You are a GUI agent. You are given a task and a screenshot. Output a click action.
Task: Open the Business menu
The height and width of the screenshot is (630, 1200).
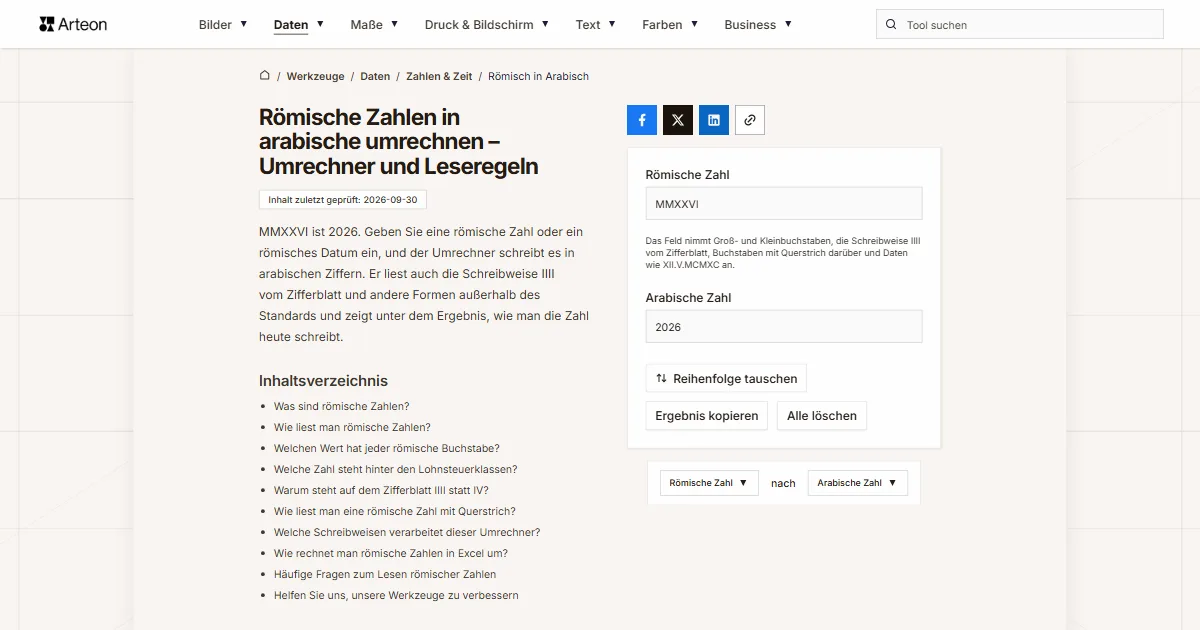[x=758, y=25]
